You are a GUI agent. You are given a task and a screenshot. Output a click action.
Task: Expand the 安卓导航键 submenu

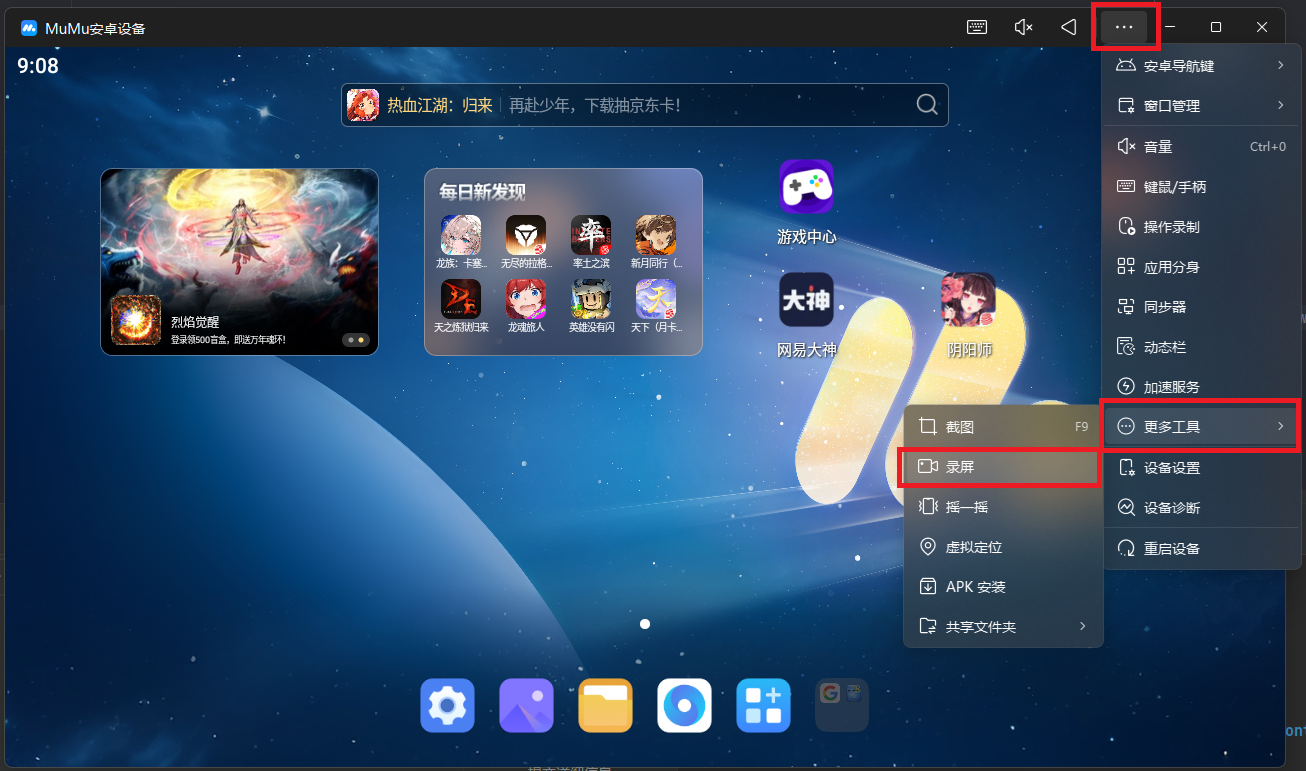(x=1200, y=66)
